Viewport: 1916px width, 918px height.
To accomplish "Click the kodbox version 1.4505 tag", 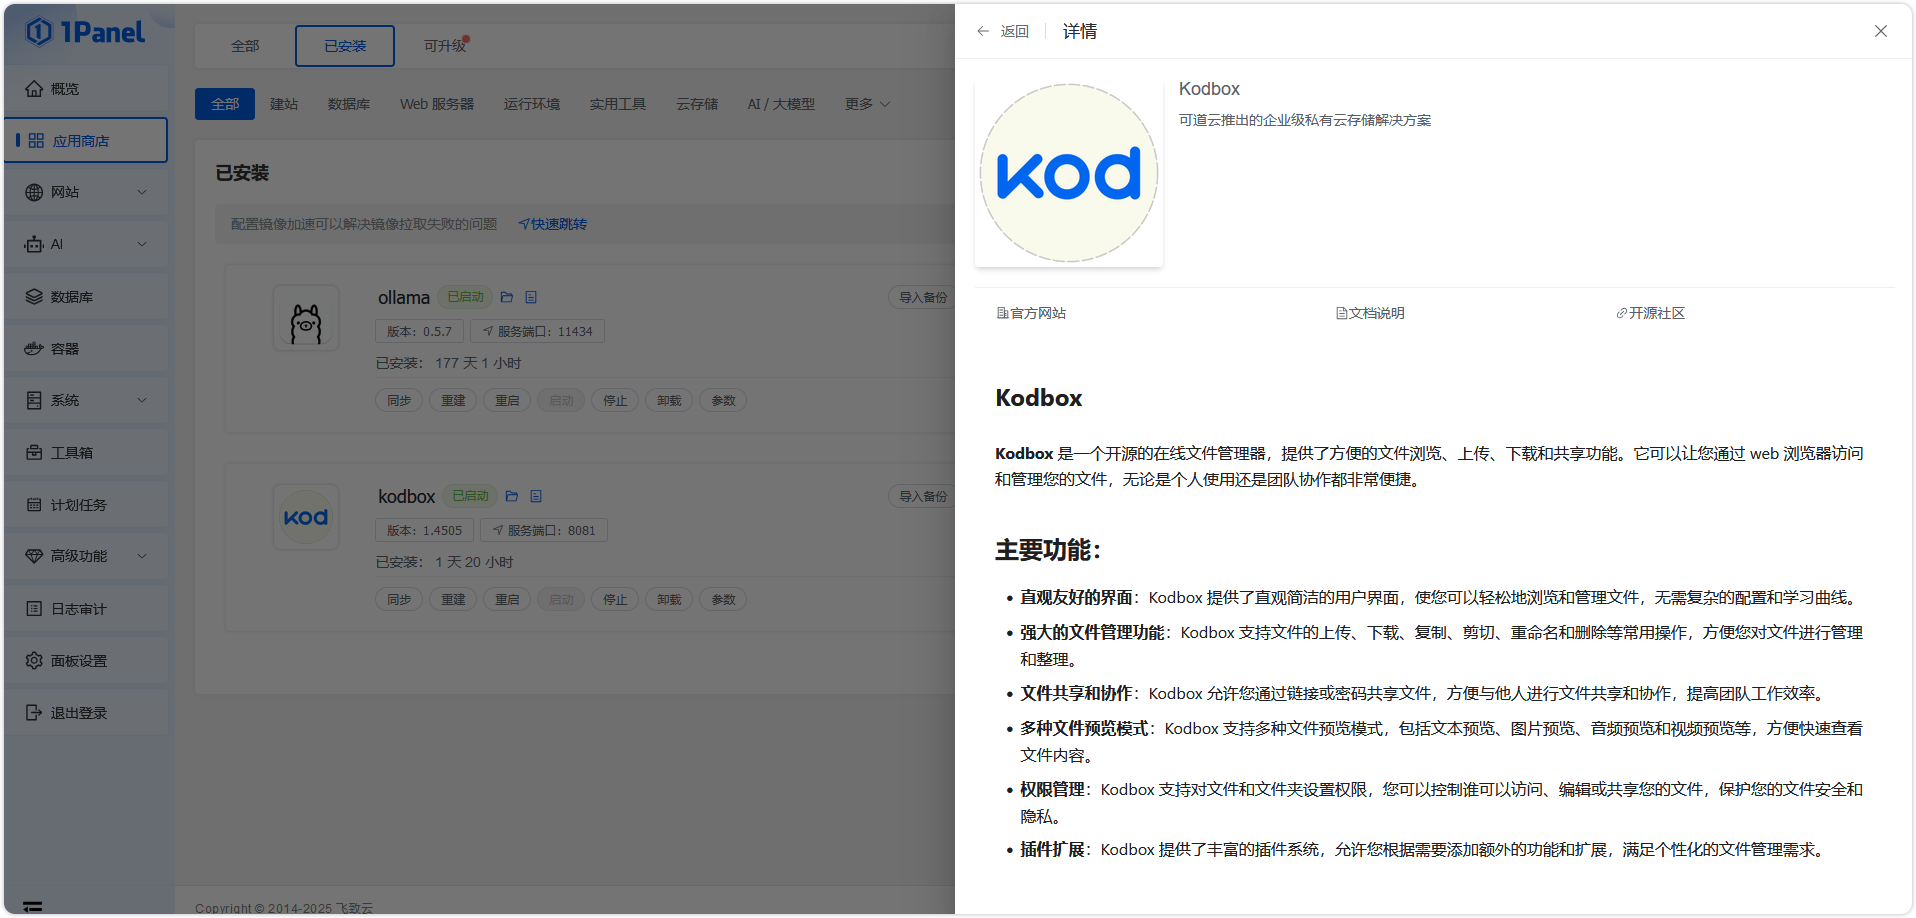I will (424, 530).
